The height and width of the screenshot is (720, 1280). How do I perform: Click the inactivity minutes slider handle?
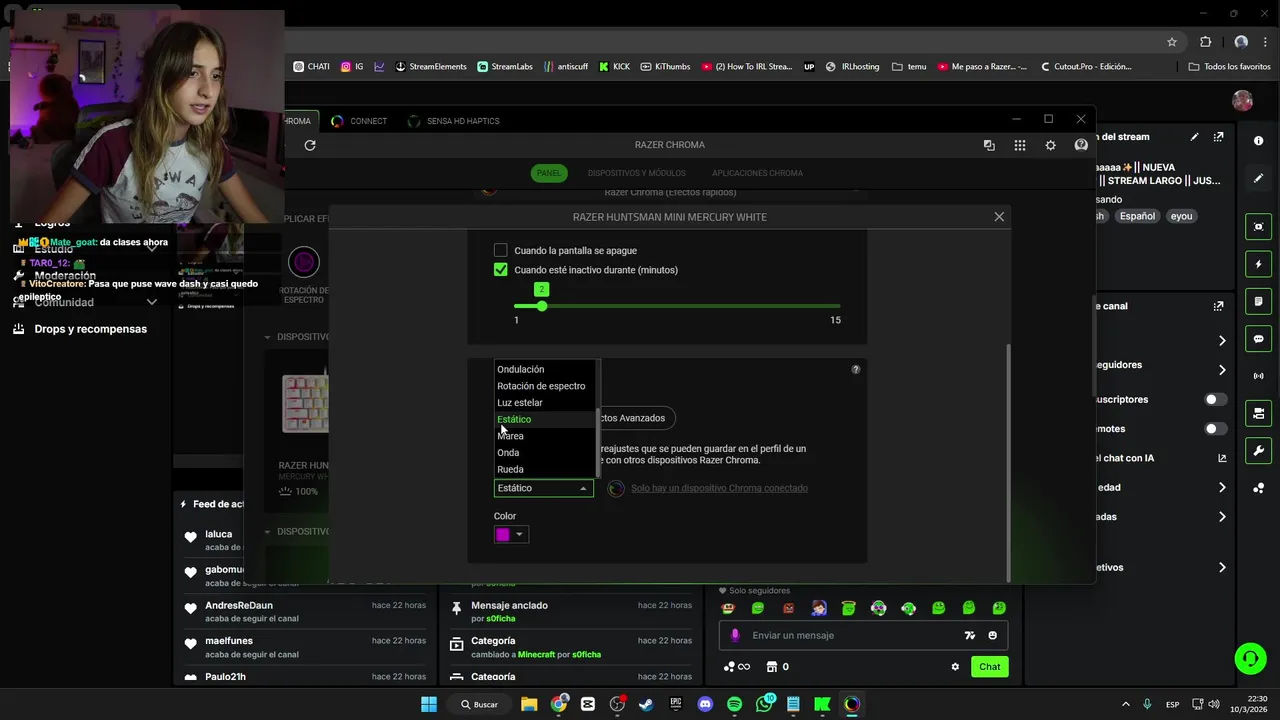point(541,306)
